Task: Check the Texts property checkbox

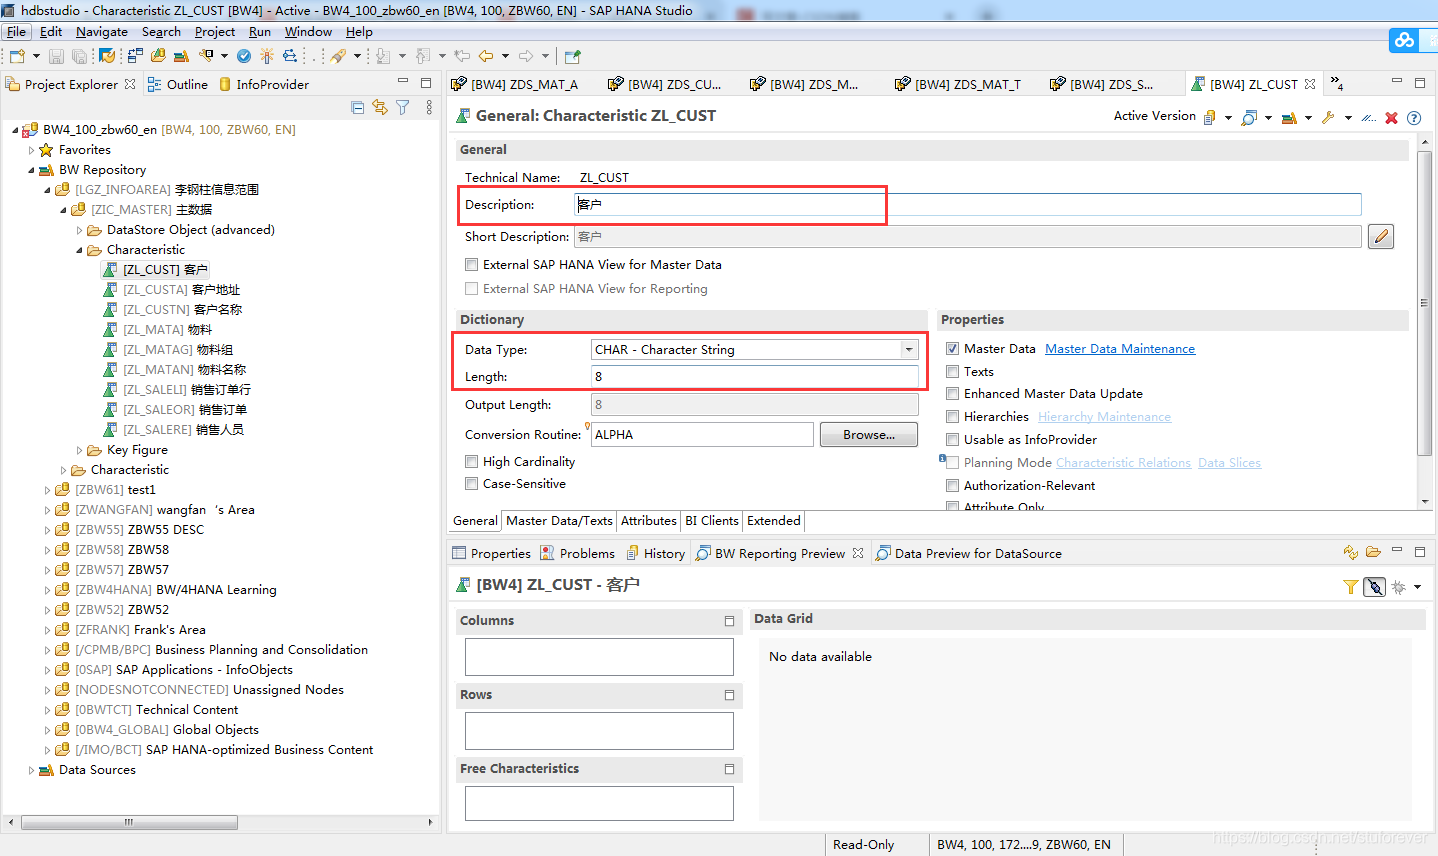Action: click(953, 371)
